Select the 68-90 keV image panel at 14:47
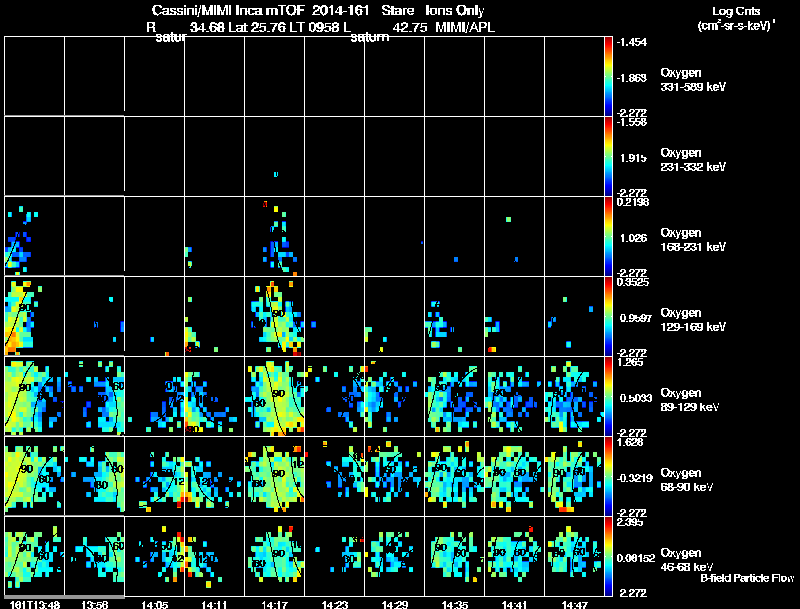Image resolution: width=800 pixels, height=609 pixels. (x=574, y=476)
